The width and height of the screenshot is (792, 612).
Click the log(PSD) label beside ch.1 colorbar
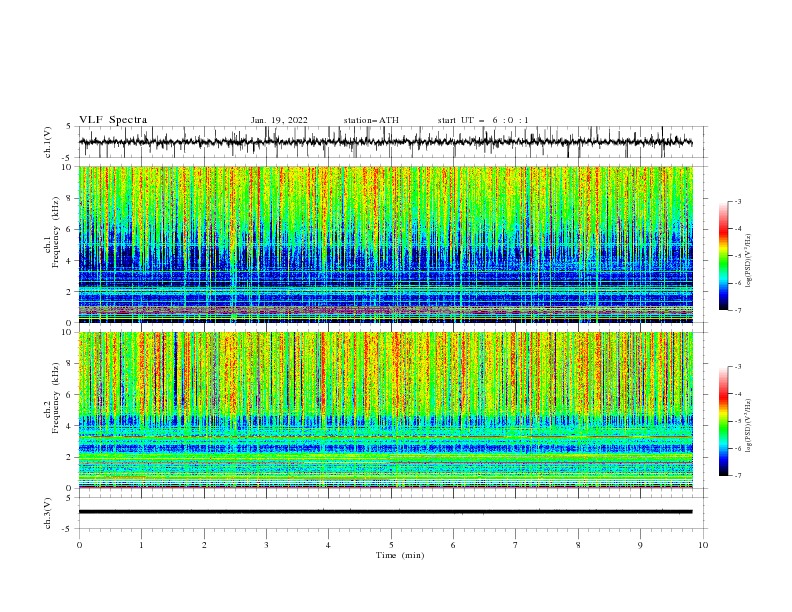[748, 261]
